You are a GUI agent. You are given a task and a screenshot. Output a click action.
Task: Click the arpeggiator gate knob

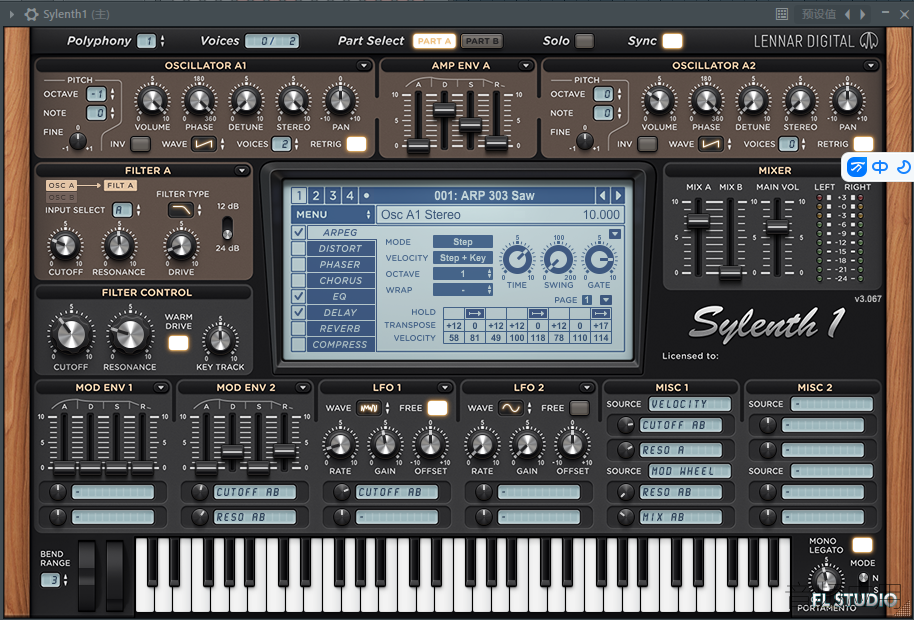click(x=599, y=260)
